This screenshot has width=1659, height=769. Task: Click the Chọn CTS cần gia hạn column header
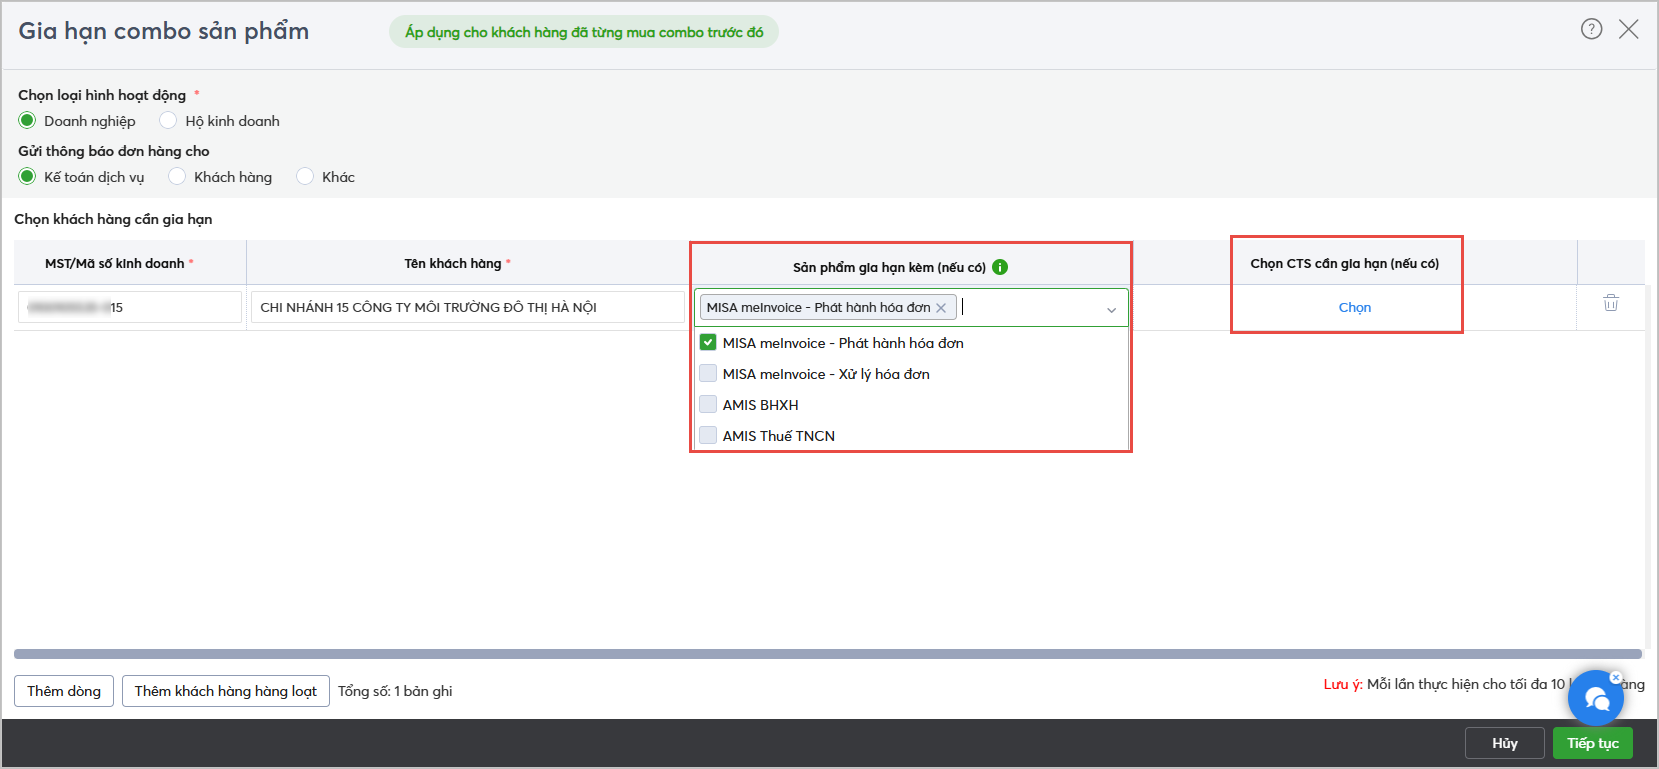(x=1344, y=264)
